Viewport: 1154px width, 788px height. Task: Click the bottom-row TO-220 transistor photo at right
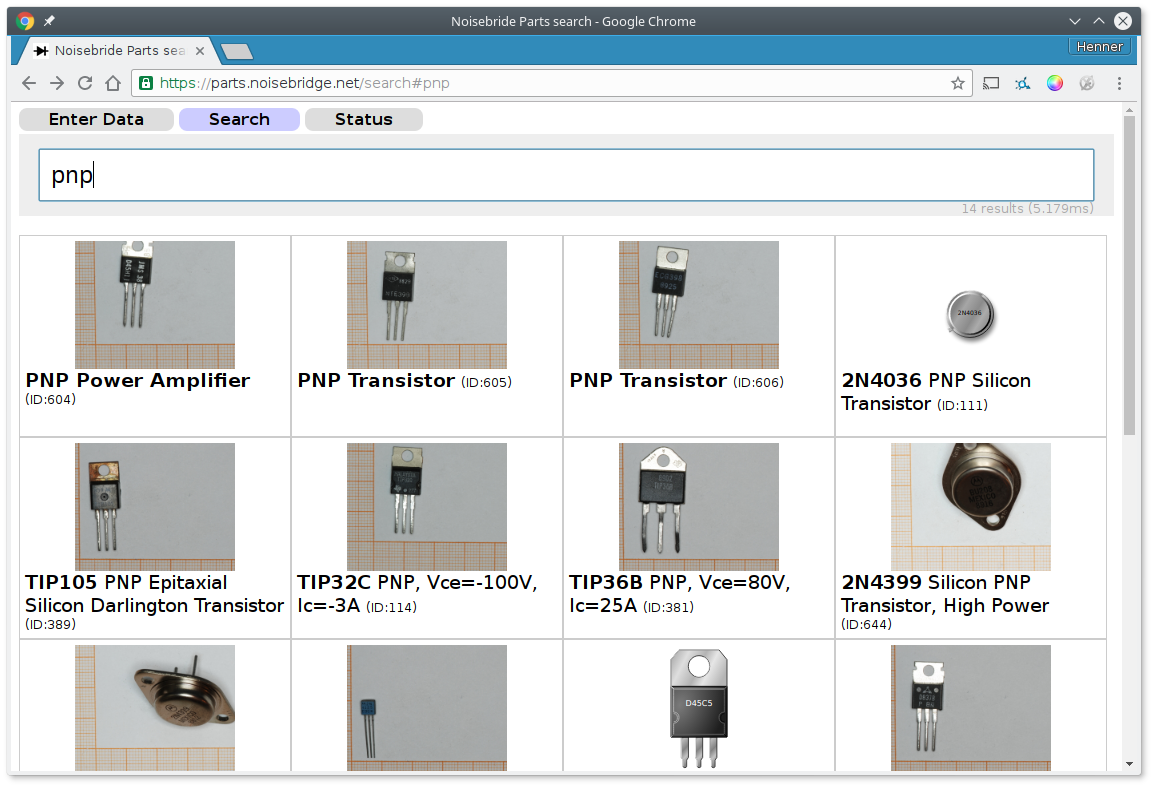pyautogui.click(x=971, y=708)
